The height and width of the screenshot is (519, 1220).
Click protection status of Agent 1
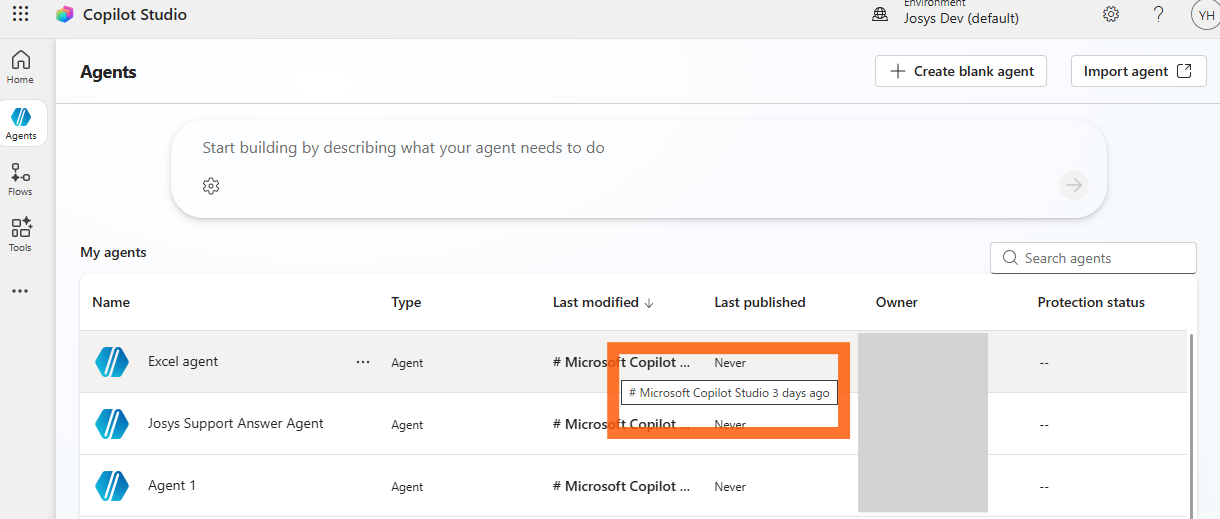[1043, 487]
